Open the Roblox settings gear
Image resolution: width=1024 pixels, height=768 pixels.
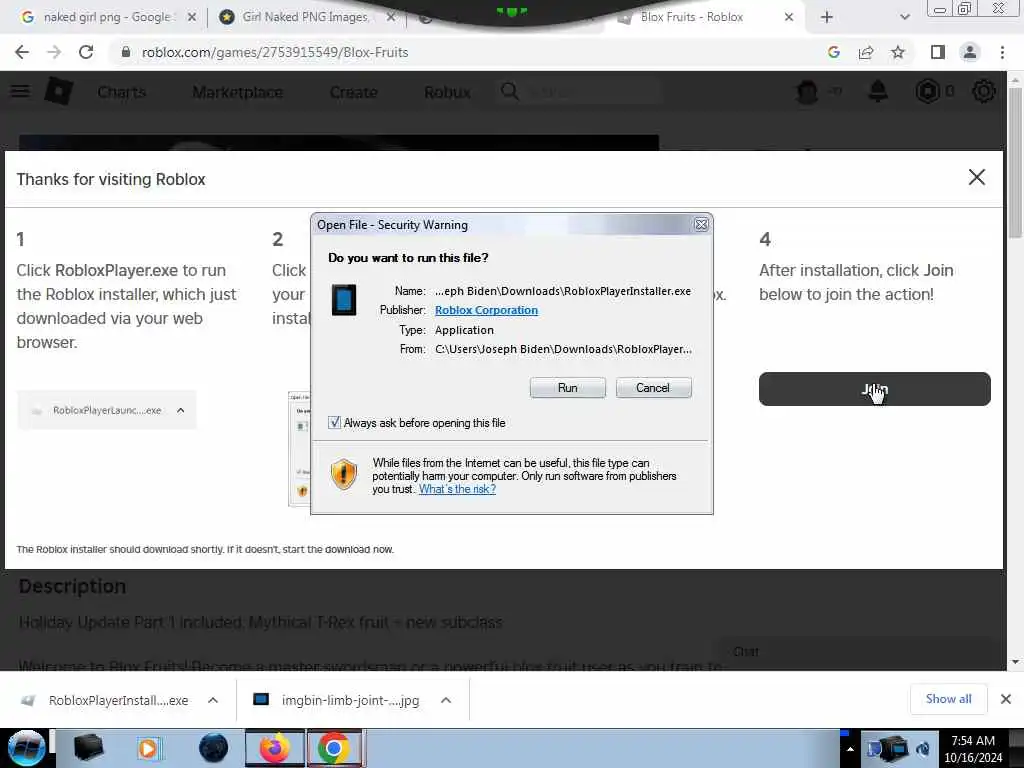(984, 91)
